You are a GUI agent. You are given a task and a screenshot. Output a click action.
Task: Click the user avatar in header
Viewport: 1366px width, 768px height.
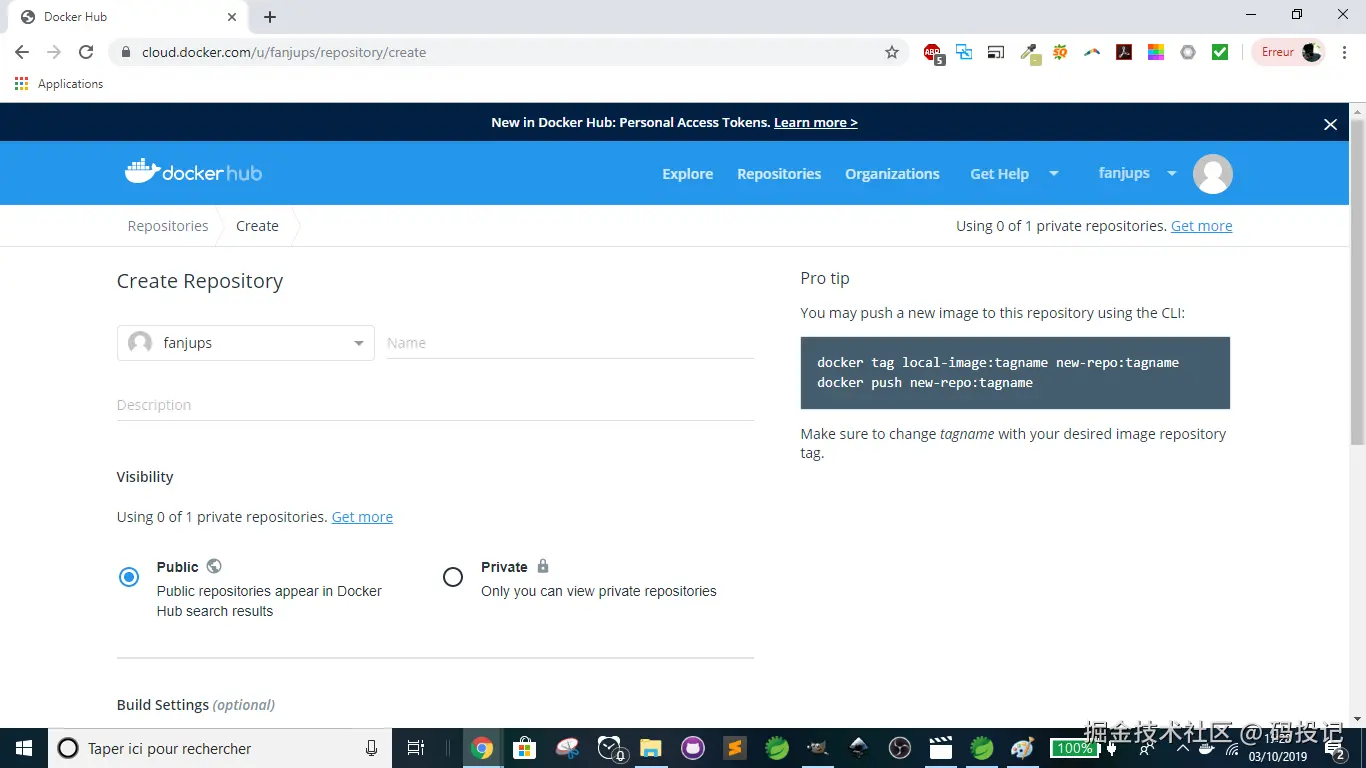[x=1213, y=174]
